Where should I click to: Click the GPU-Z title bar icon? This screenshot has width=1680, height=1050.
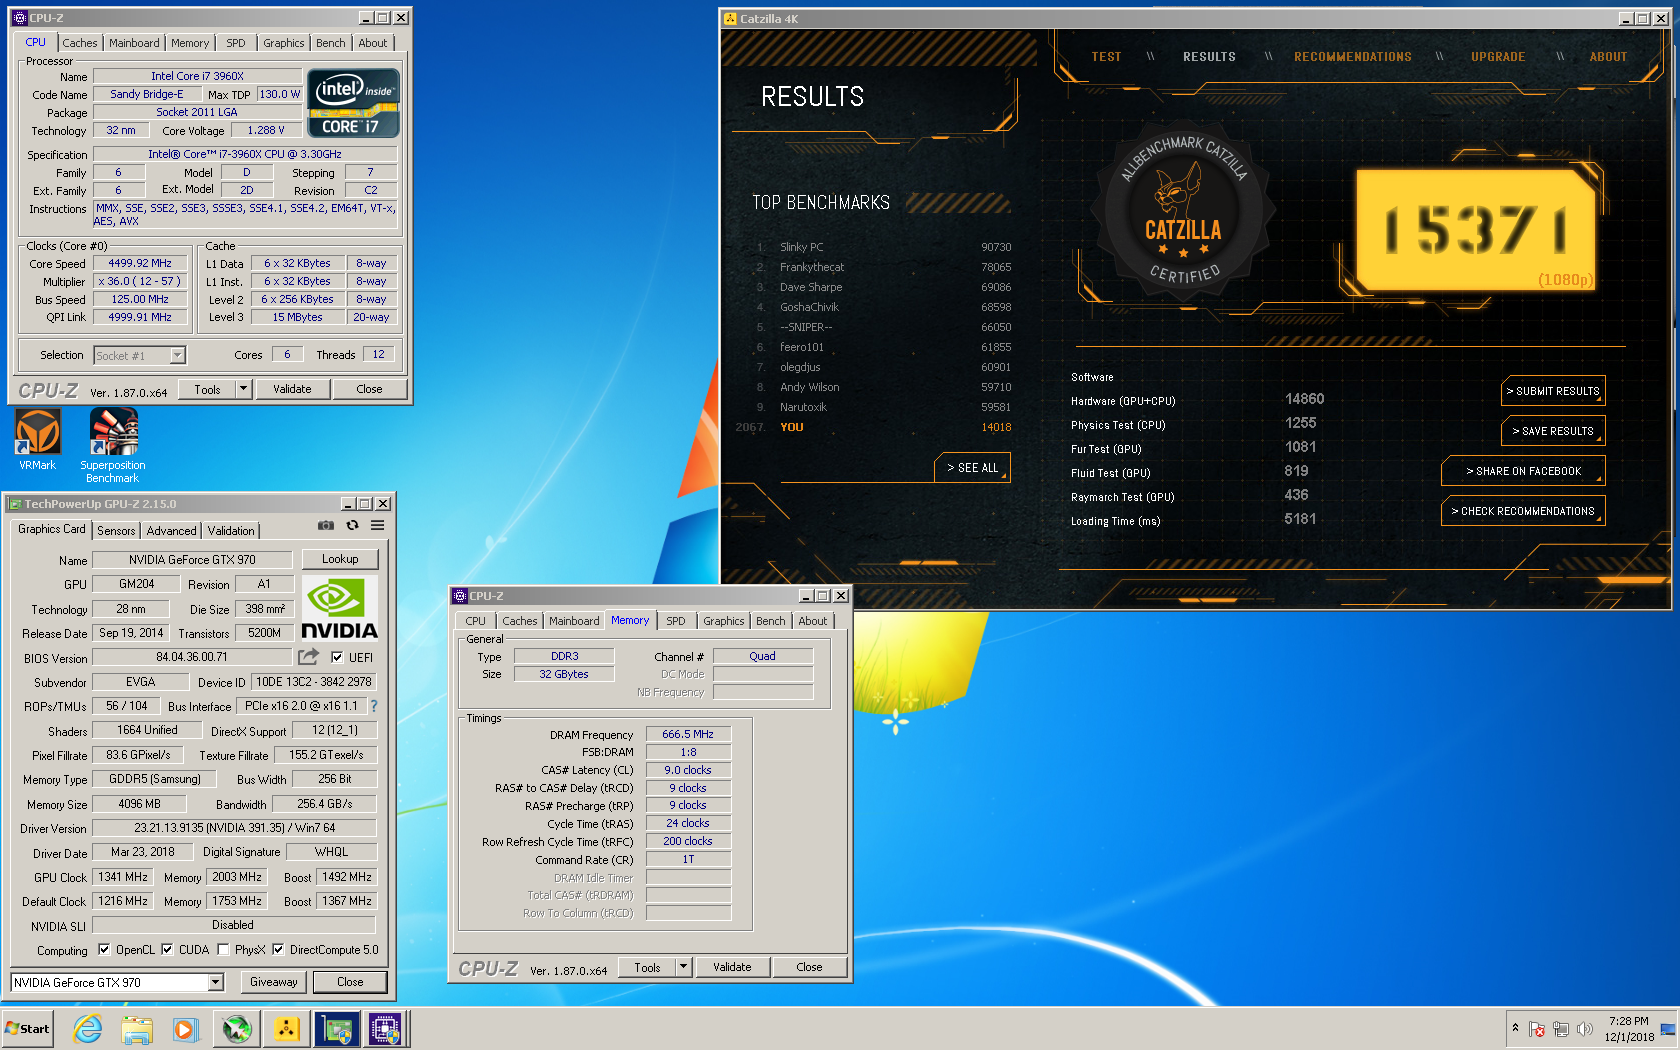coord(15,504)
